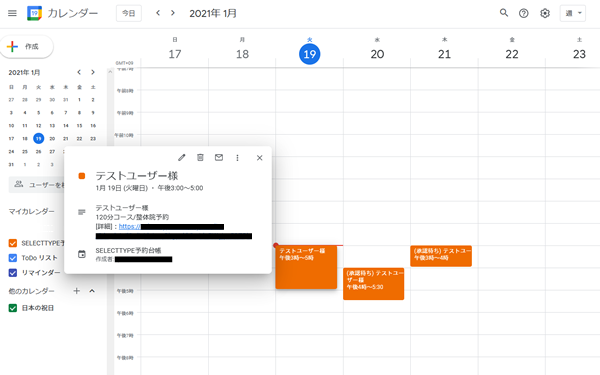The height and width of the screenshot is (375, 600).
Task: Email guests via the envelope icon
Action: pyautogui.click(x=219, y=157)
